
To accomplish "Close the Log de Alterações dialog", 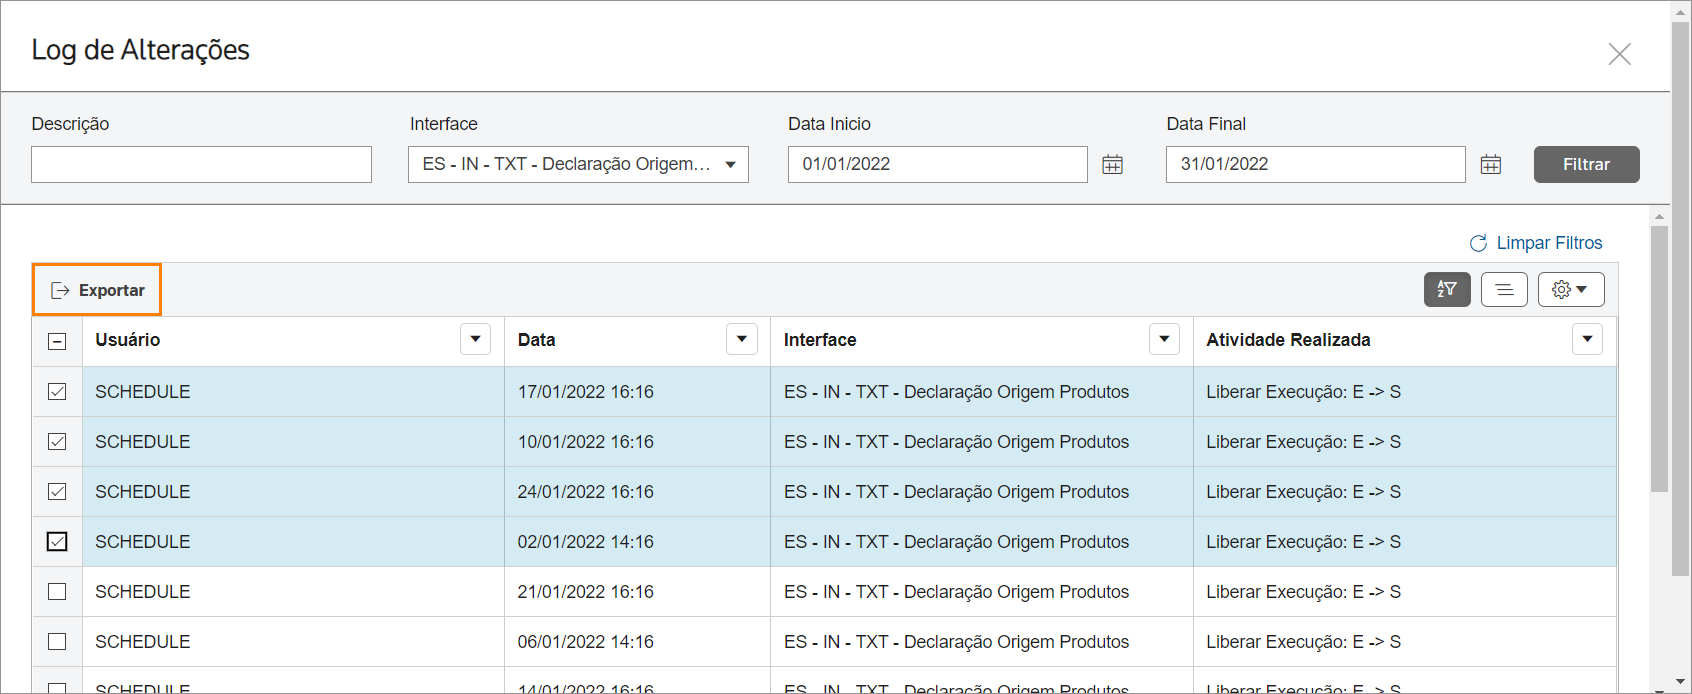I will click(x=1619, y=54).
